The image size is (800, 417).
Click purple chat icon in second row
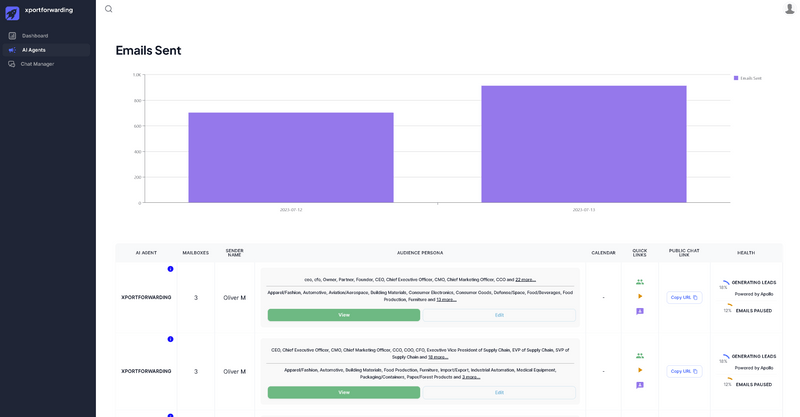point(640,385)
